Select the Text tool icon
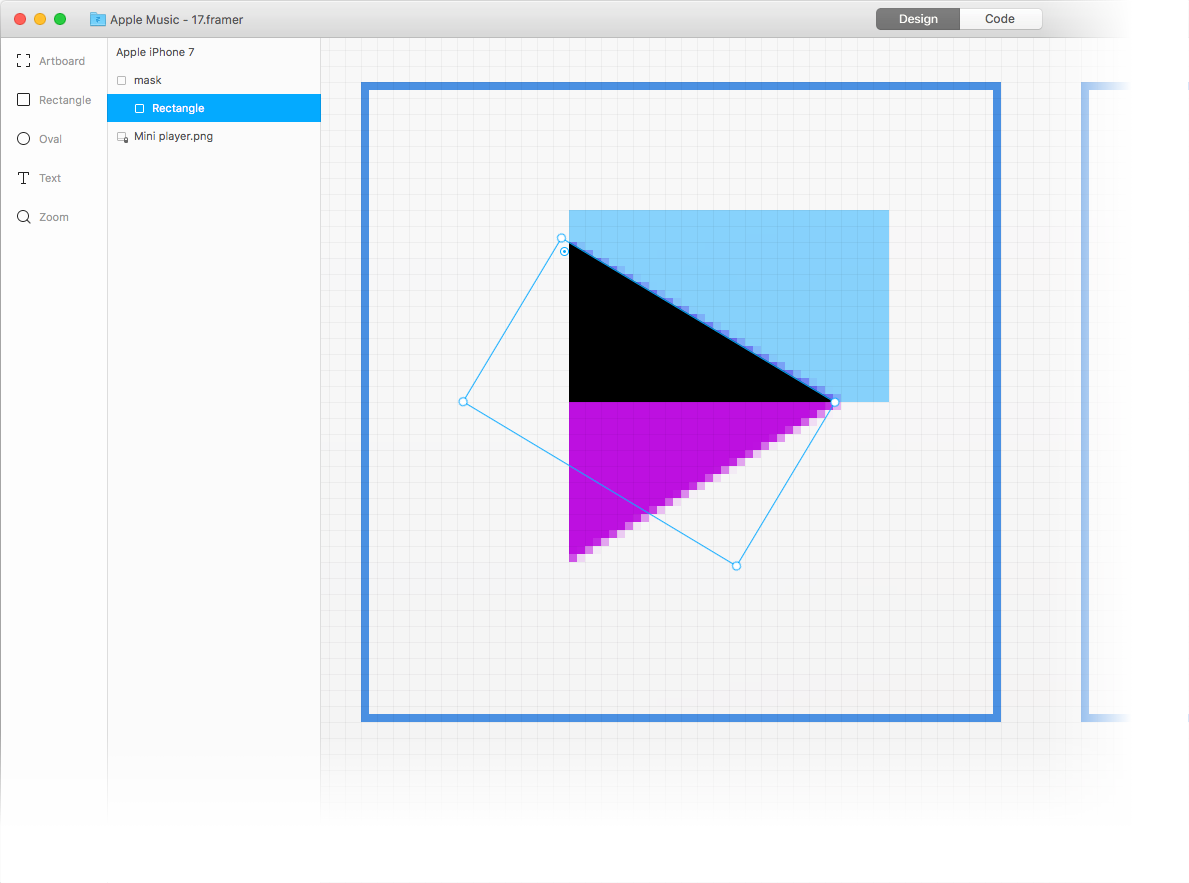This screenshot has width=1189, height=883. [24, 178]
